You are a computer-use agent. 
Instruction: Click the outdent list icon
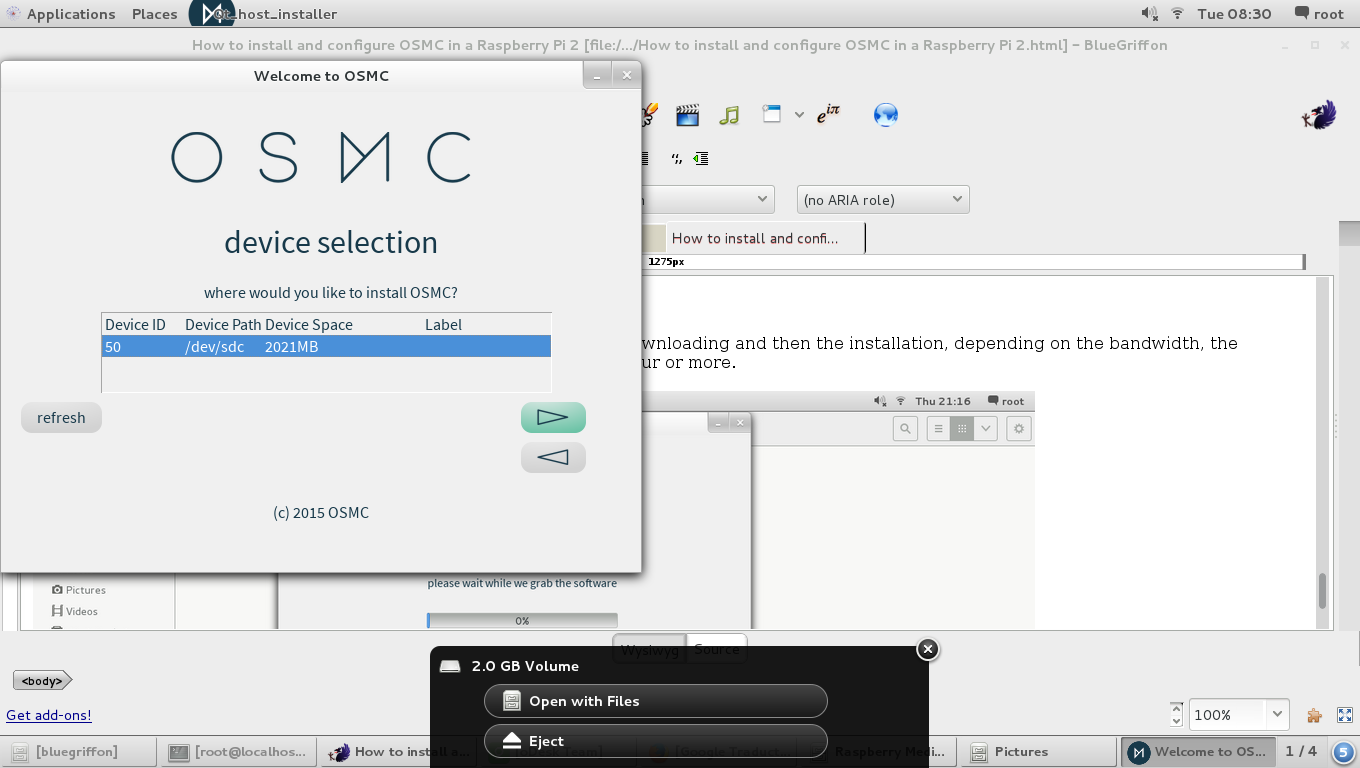(x=701, y=159)
